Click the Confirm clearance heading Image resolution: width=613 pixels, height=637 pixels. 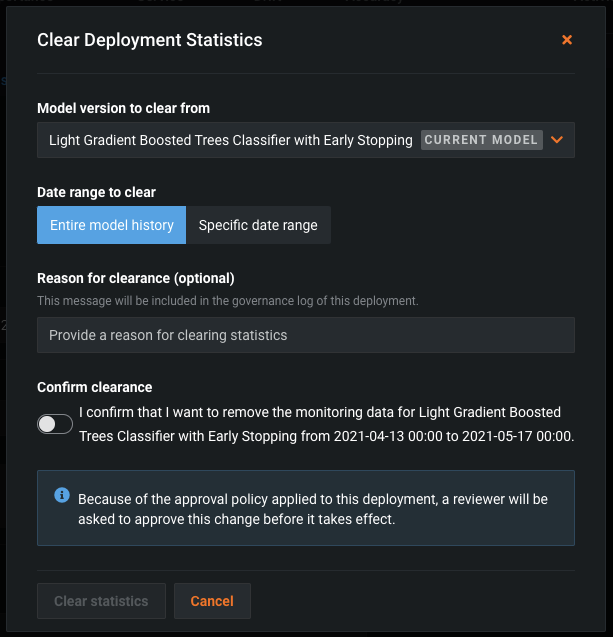click(95, 387)
